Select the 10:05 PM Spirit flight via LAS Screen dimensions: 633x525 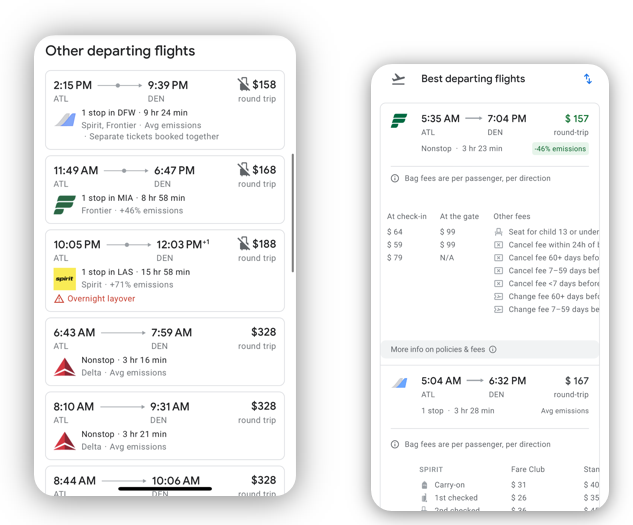pos(165,271)
